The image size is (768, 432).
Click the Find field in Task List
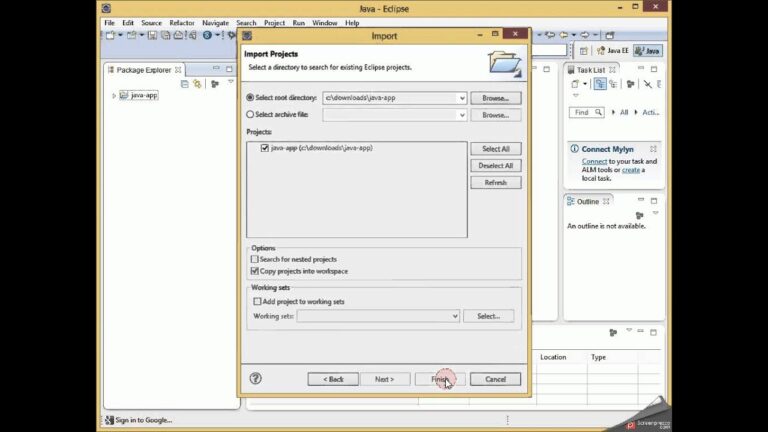pyautogui.click(x=586, y=113)
